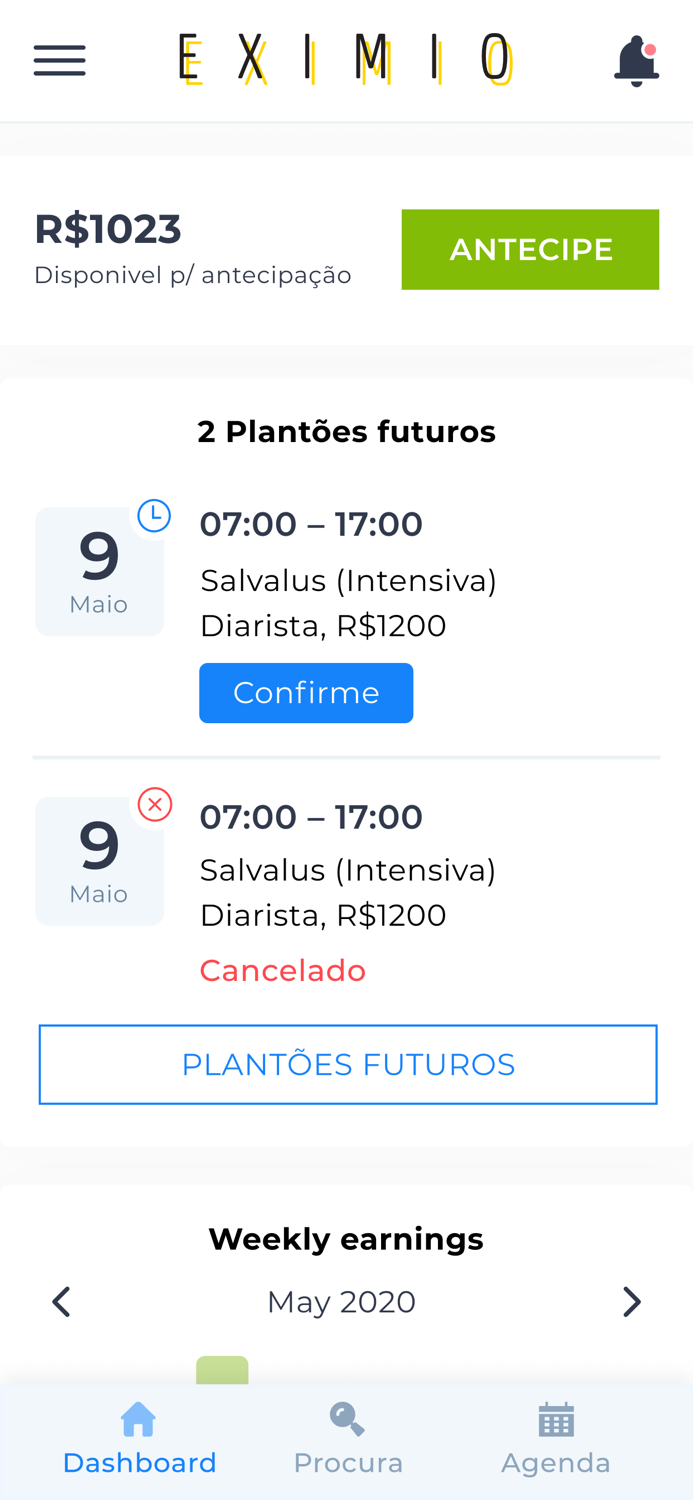Click the red cancel icon on the cancelled shift
Image resolution: width=693 pixels, height=1500 pixels.
coord(155,802)
